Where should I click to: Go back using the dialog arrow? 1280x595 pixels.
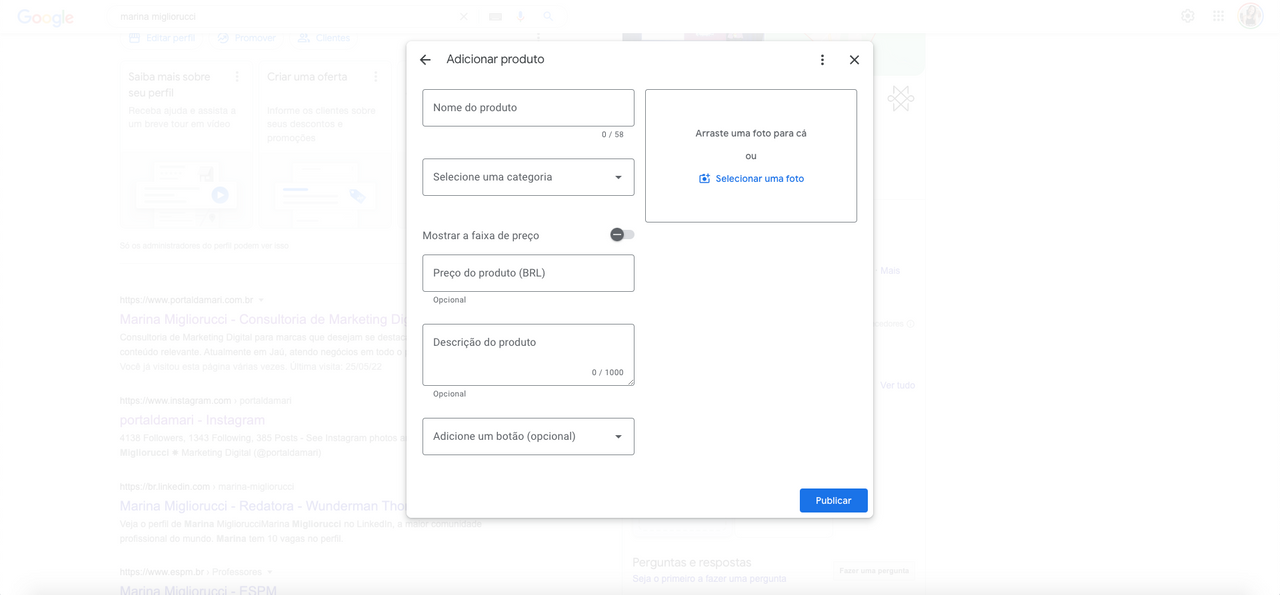pos(425,60)
